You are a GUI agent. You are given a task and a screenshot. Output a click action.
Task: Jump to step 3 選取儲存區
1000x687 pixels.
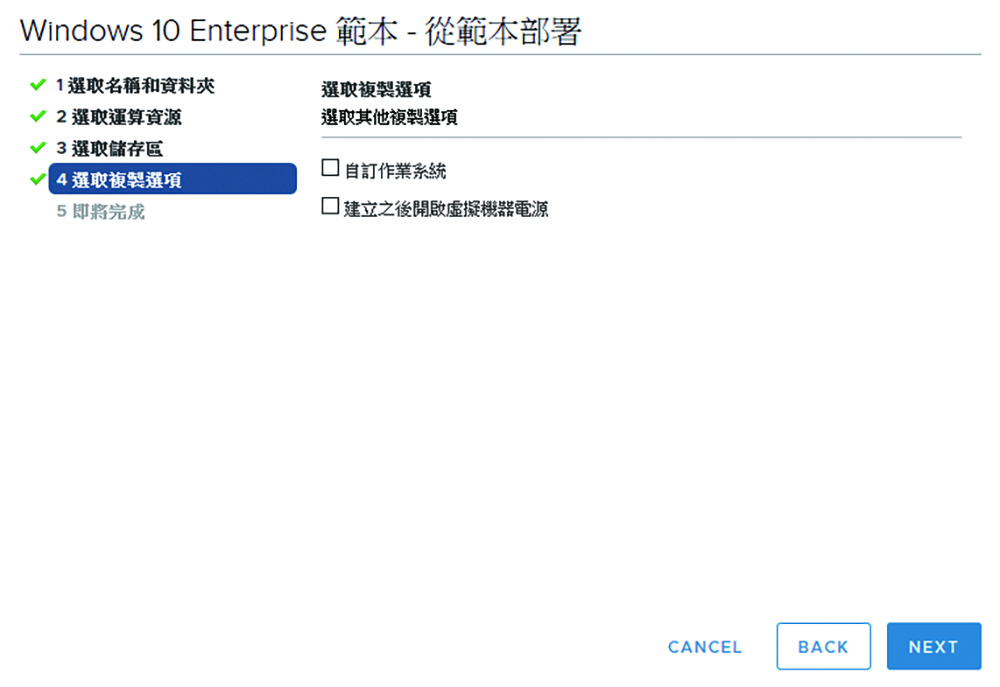pos(109,149)
